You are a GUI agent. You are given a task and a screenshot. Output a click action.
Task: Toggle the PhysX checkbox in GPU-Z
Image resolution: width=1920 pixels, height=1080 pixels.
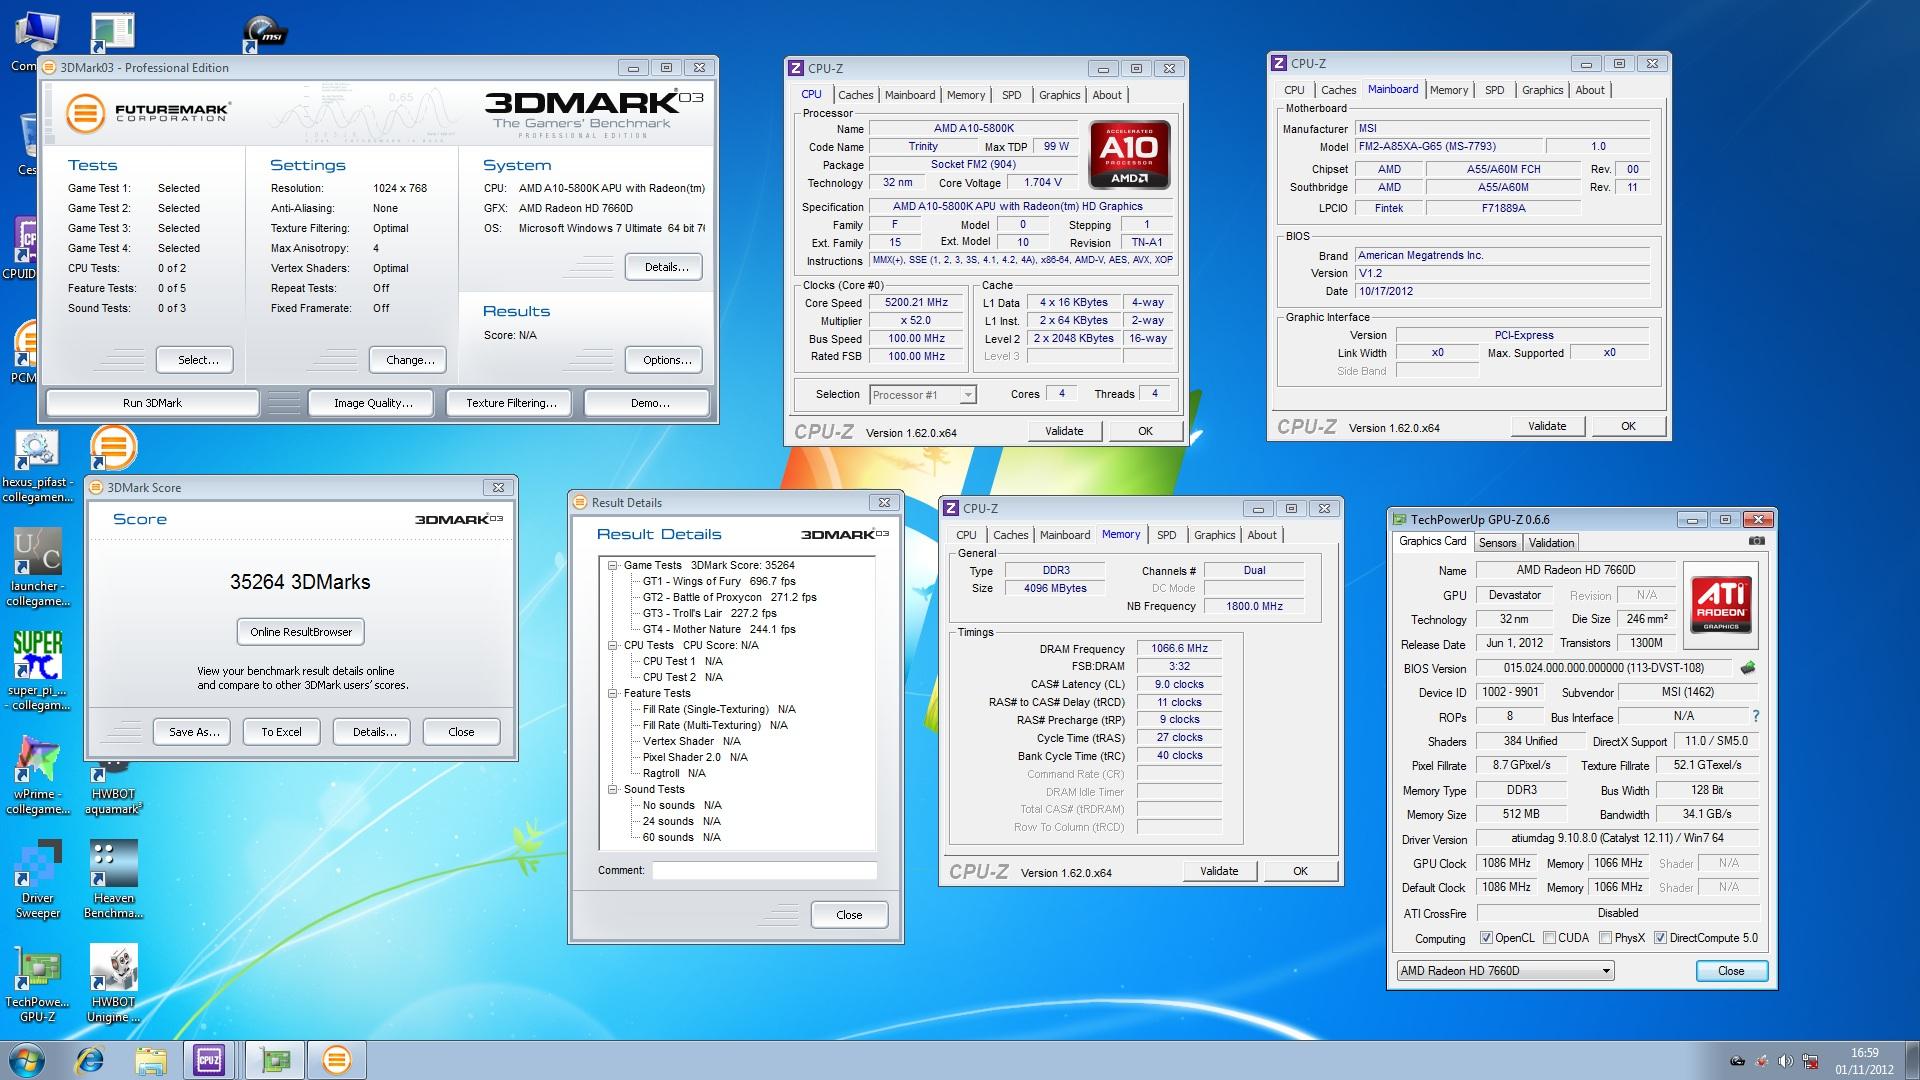1605,938
